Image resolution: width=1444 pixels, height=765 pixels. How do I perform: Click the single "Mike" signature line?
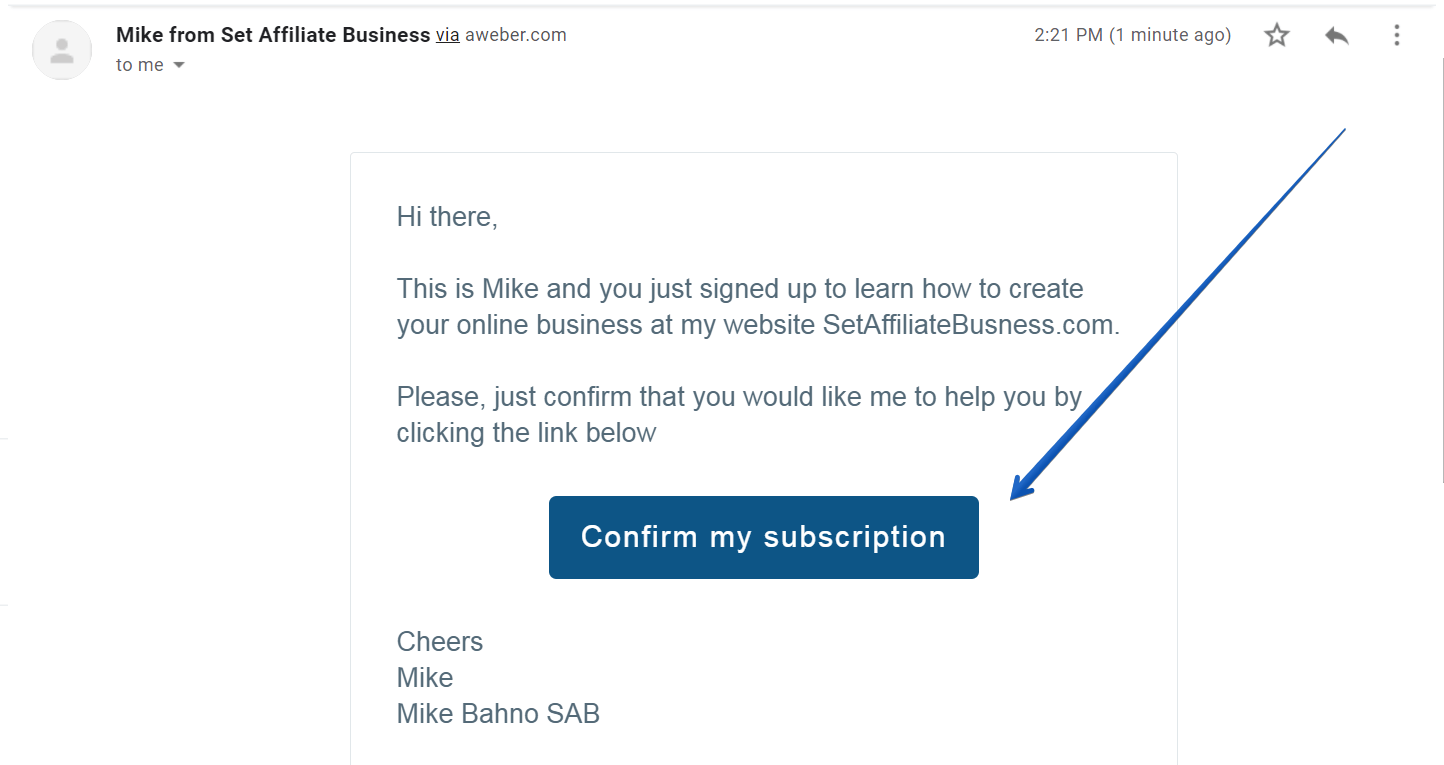[425, 678]
